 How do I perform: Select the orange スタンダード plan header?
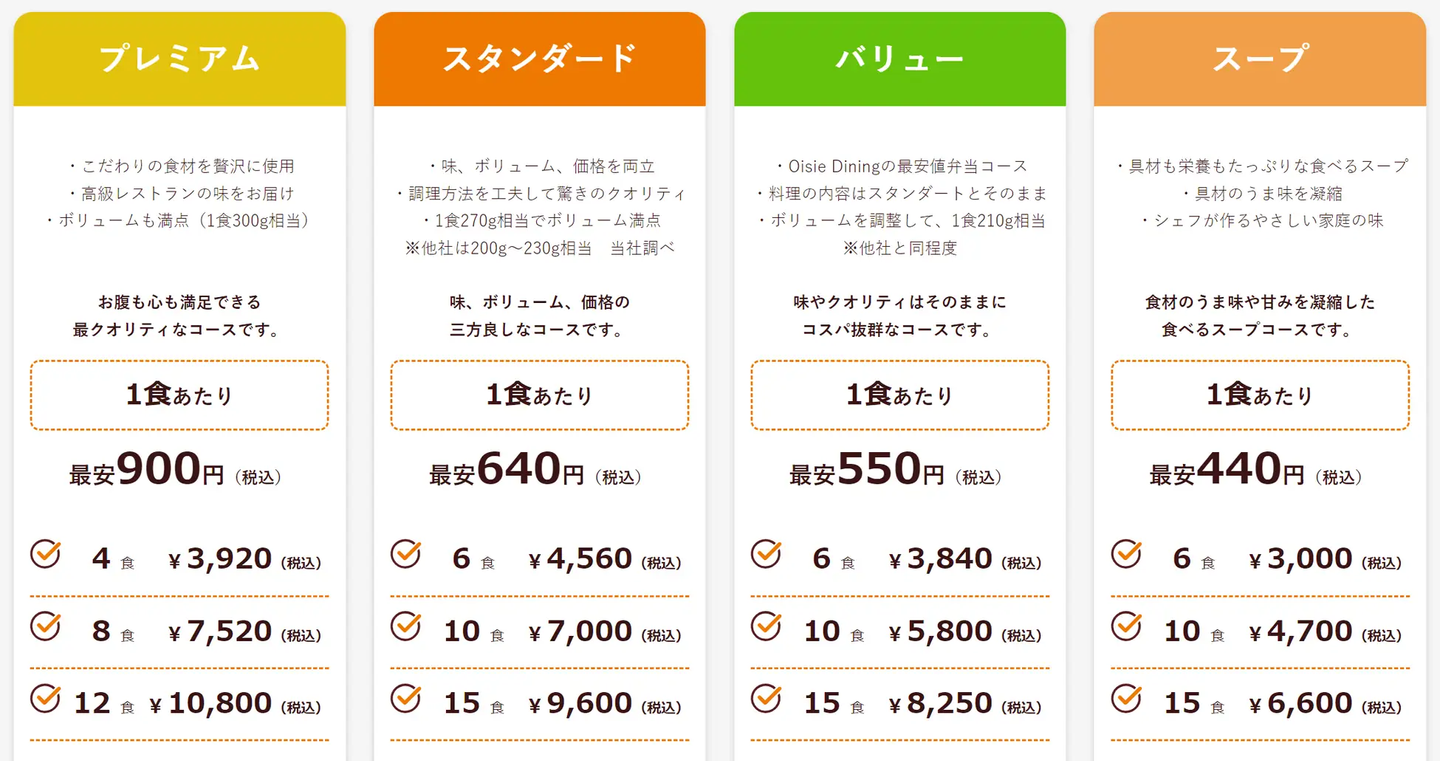pos(540,59)
